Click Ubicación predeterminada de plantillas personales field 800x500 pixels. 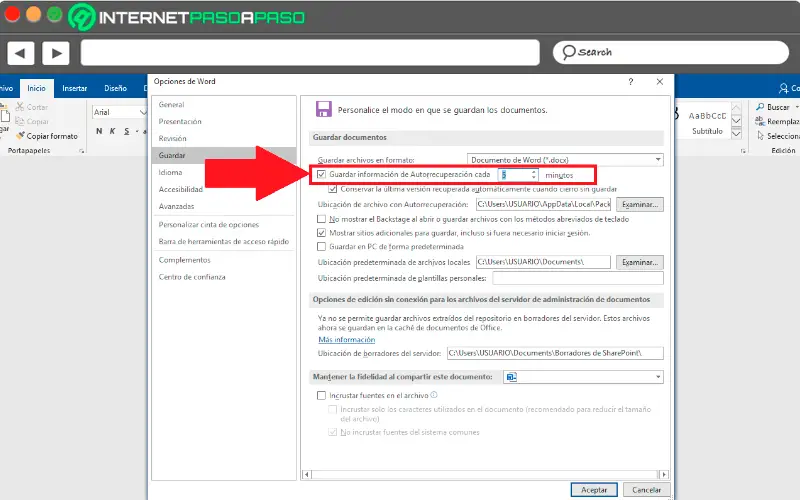[578, 278]
